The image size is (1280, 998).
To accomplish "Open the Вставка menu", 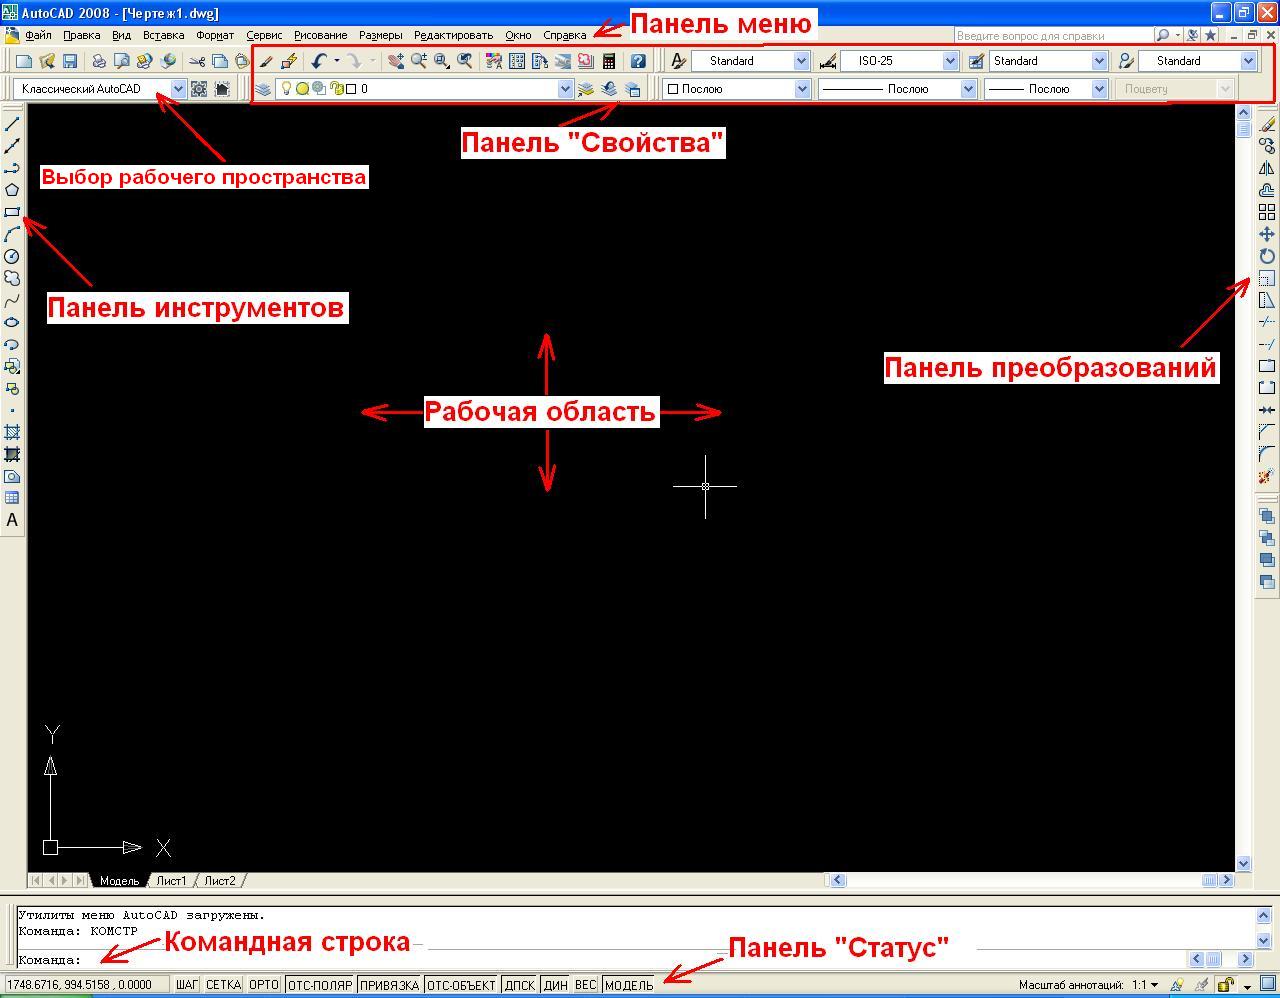I will point(163,35).
